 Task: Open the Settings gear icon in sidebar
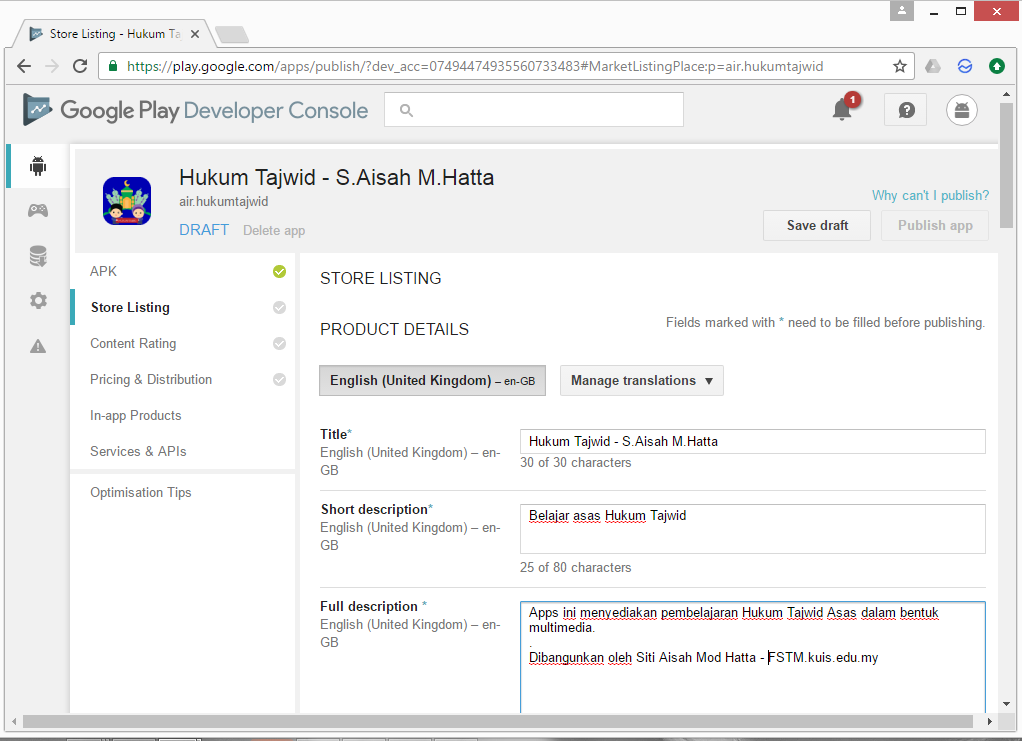38,300
